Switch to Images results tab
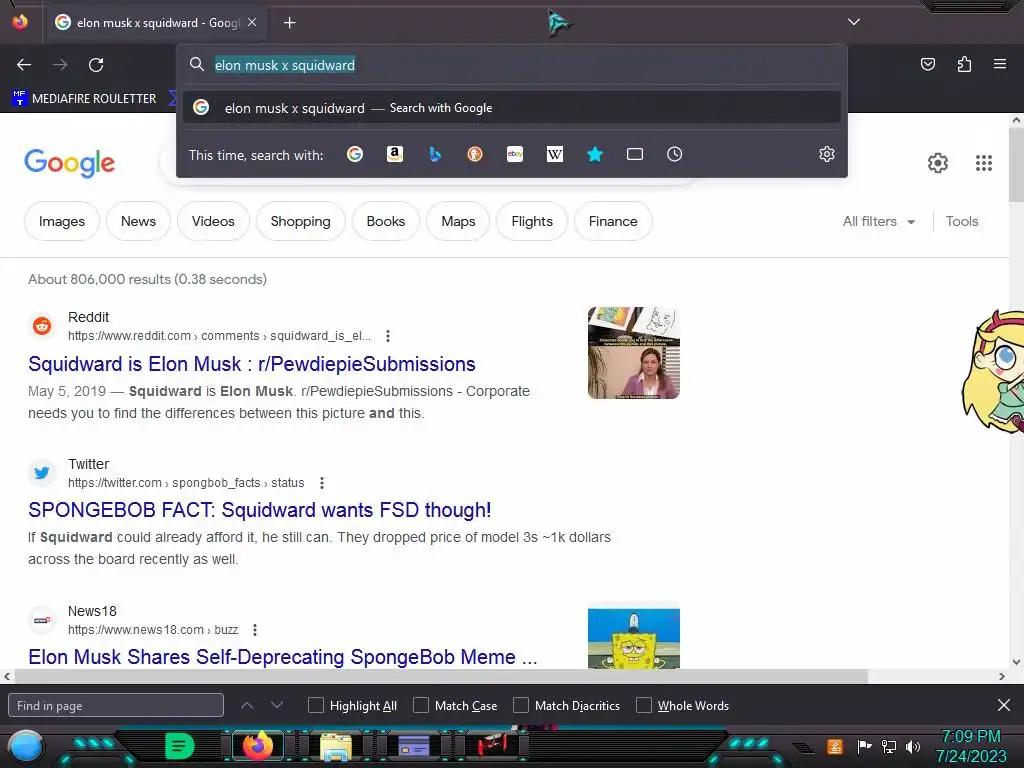 [61, 221]
